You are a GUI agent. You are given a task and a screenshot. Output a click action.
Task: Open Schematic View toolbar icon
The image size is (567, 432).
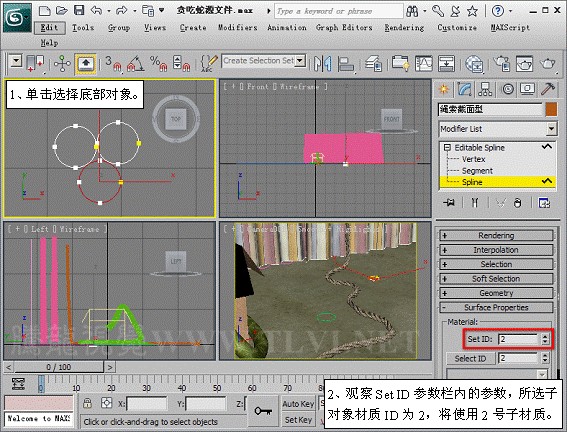tap(446, 64)
